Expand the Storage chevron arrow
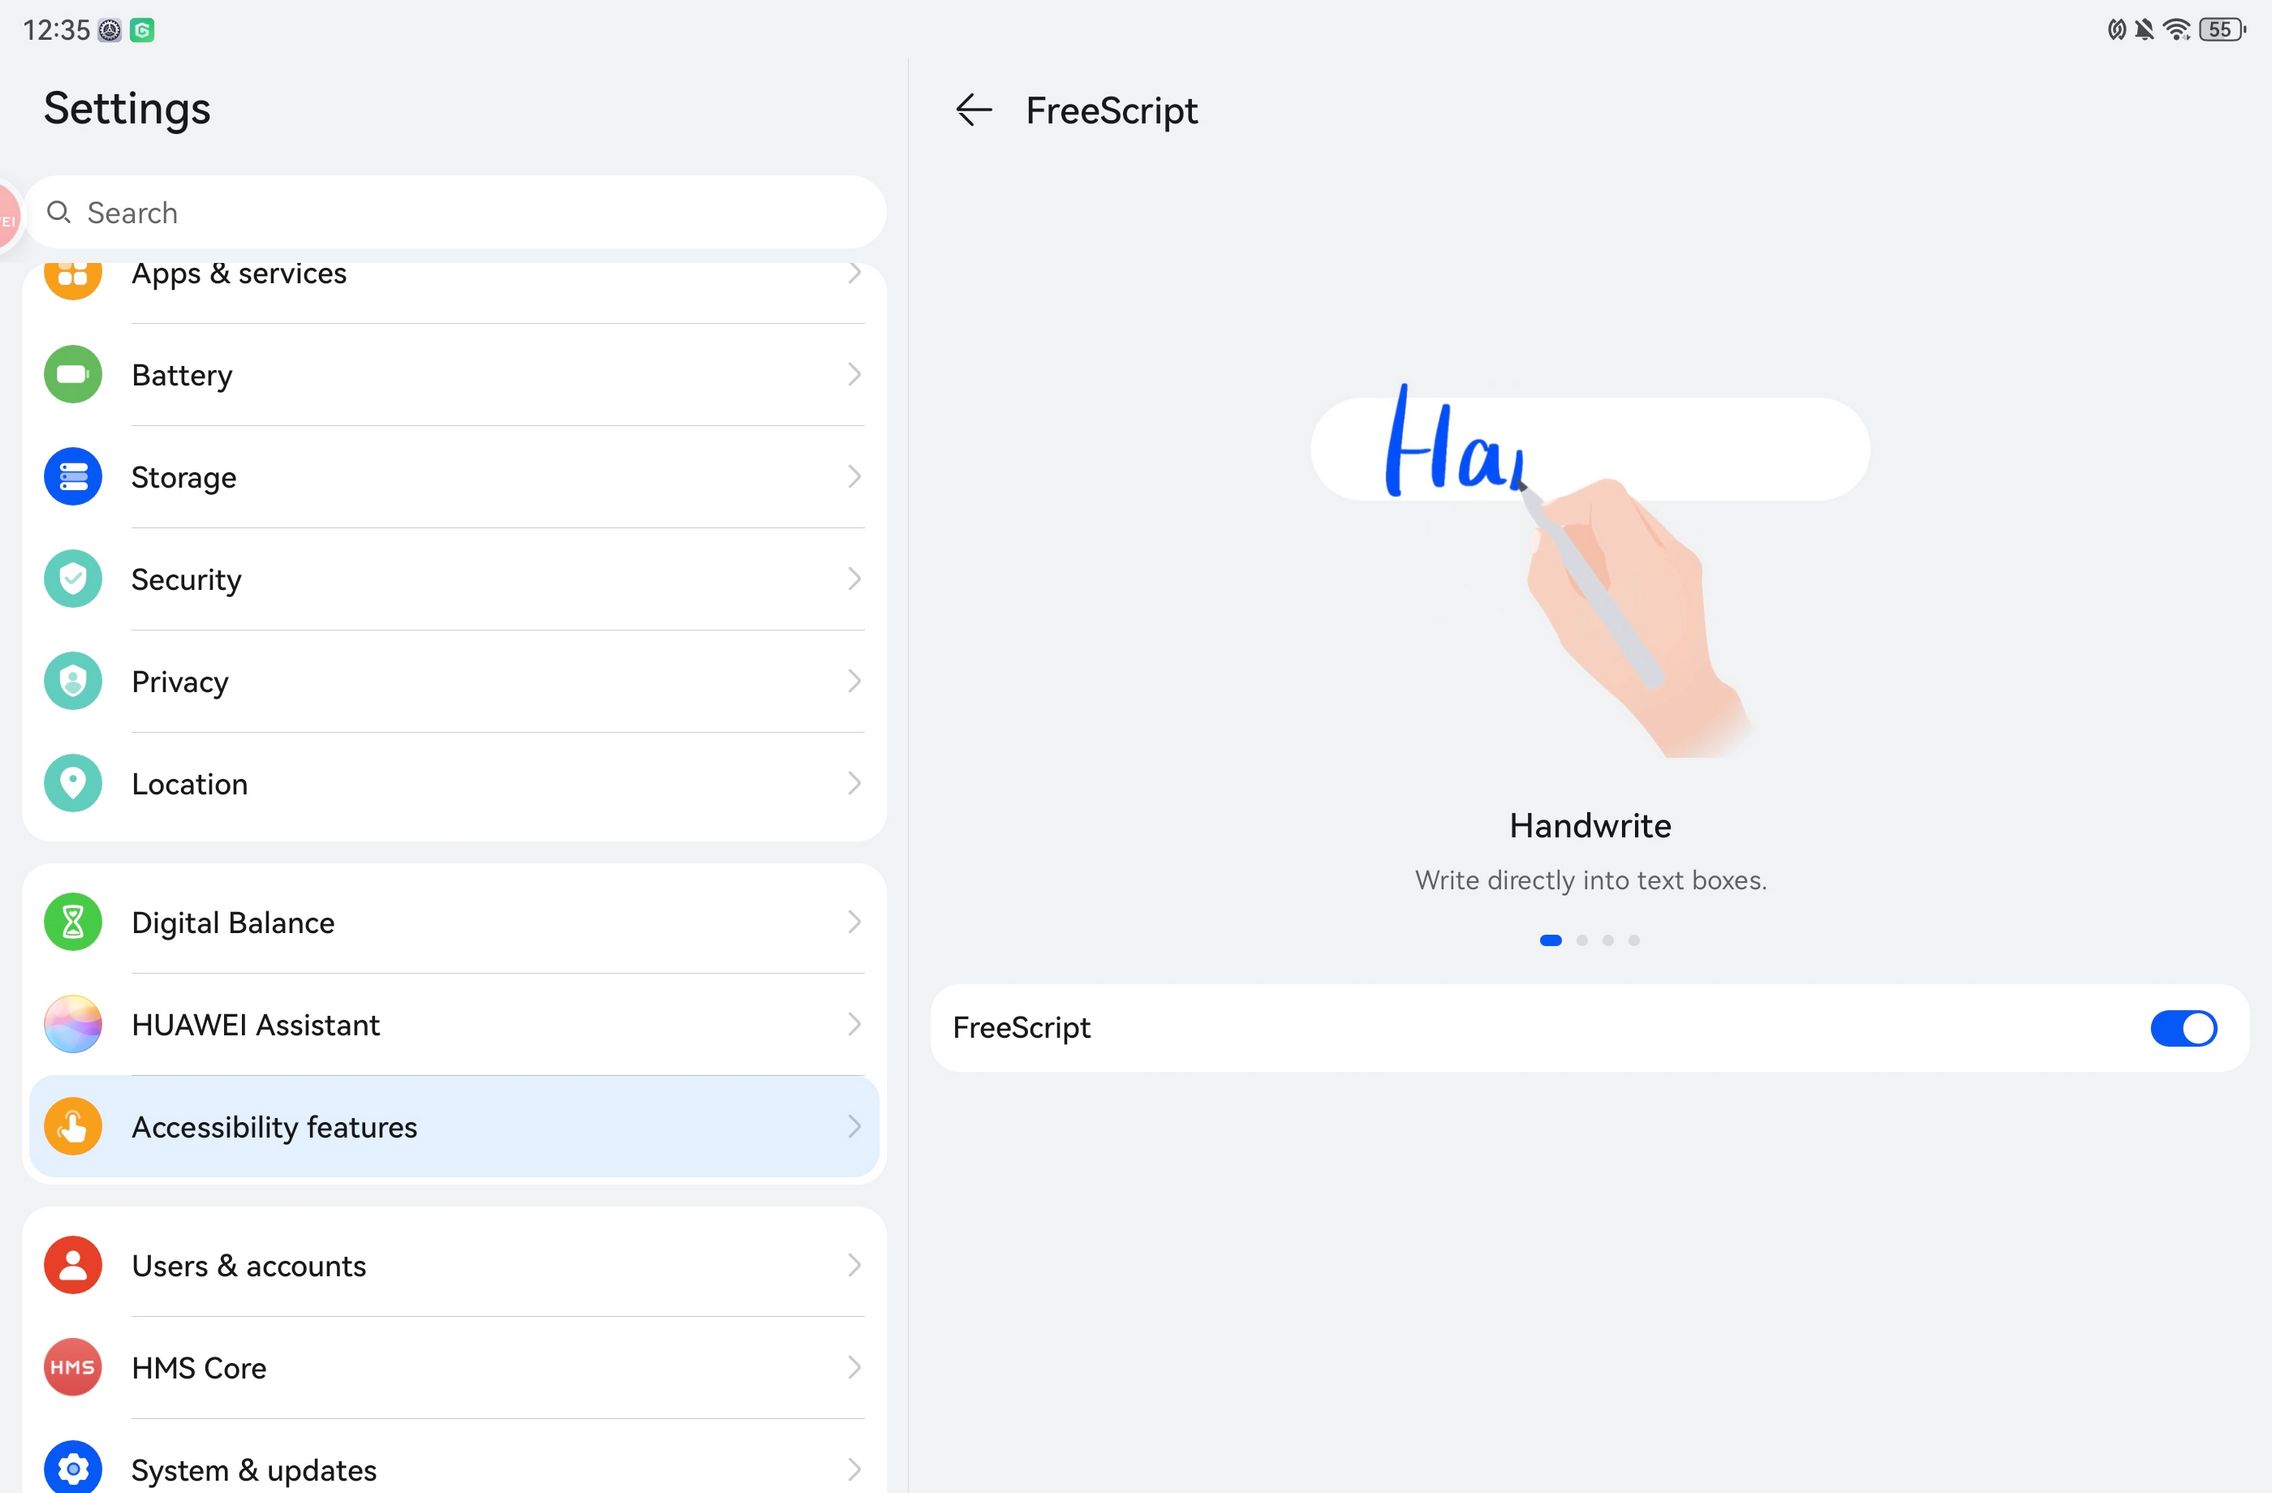2272x1493 pixels. click(854, 477)
